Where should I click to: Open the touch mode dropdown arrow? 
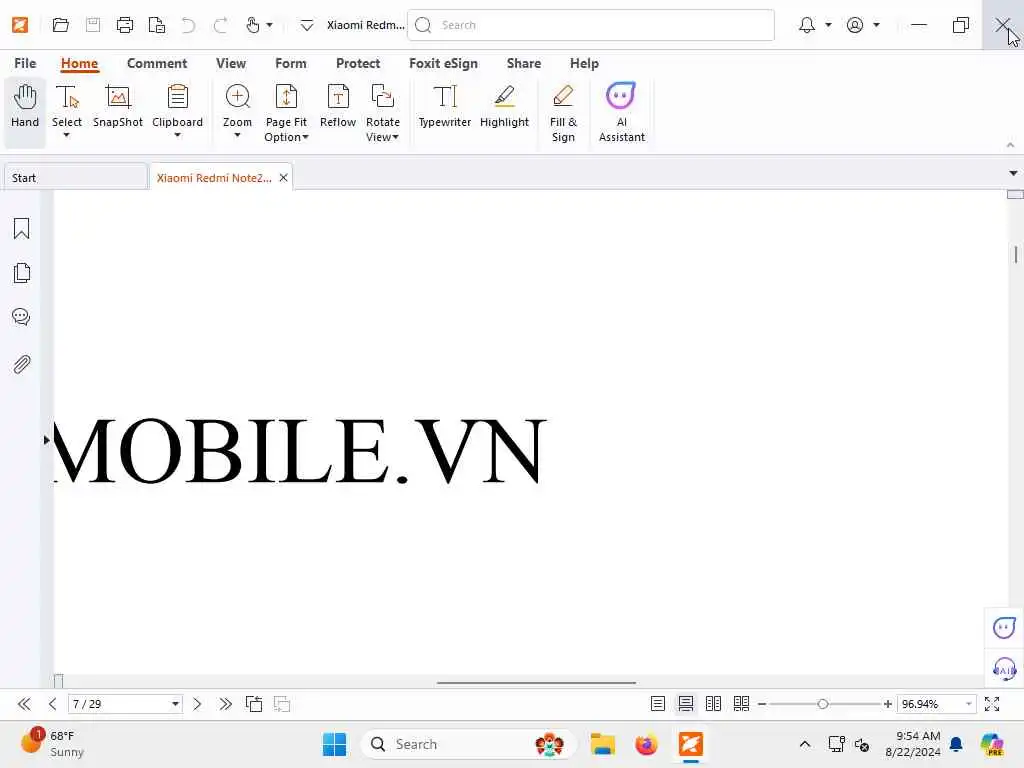pyautogui.click(x=269, y=25)
